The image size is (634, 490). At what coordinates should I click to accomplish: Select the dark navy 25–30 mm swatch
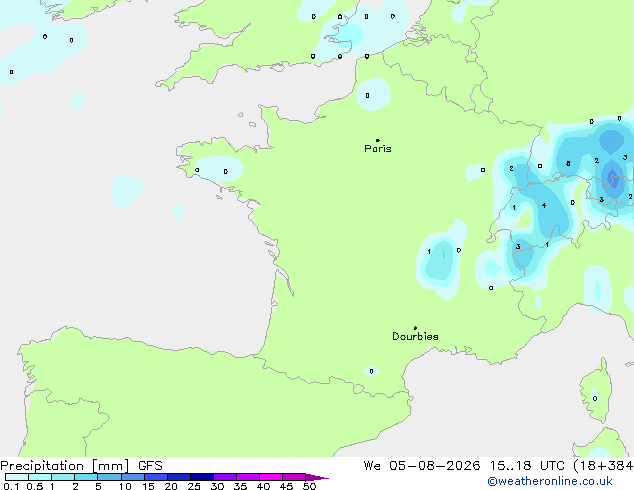click(x=202, y=477)
